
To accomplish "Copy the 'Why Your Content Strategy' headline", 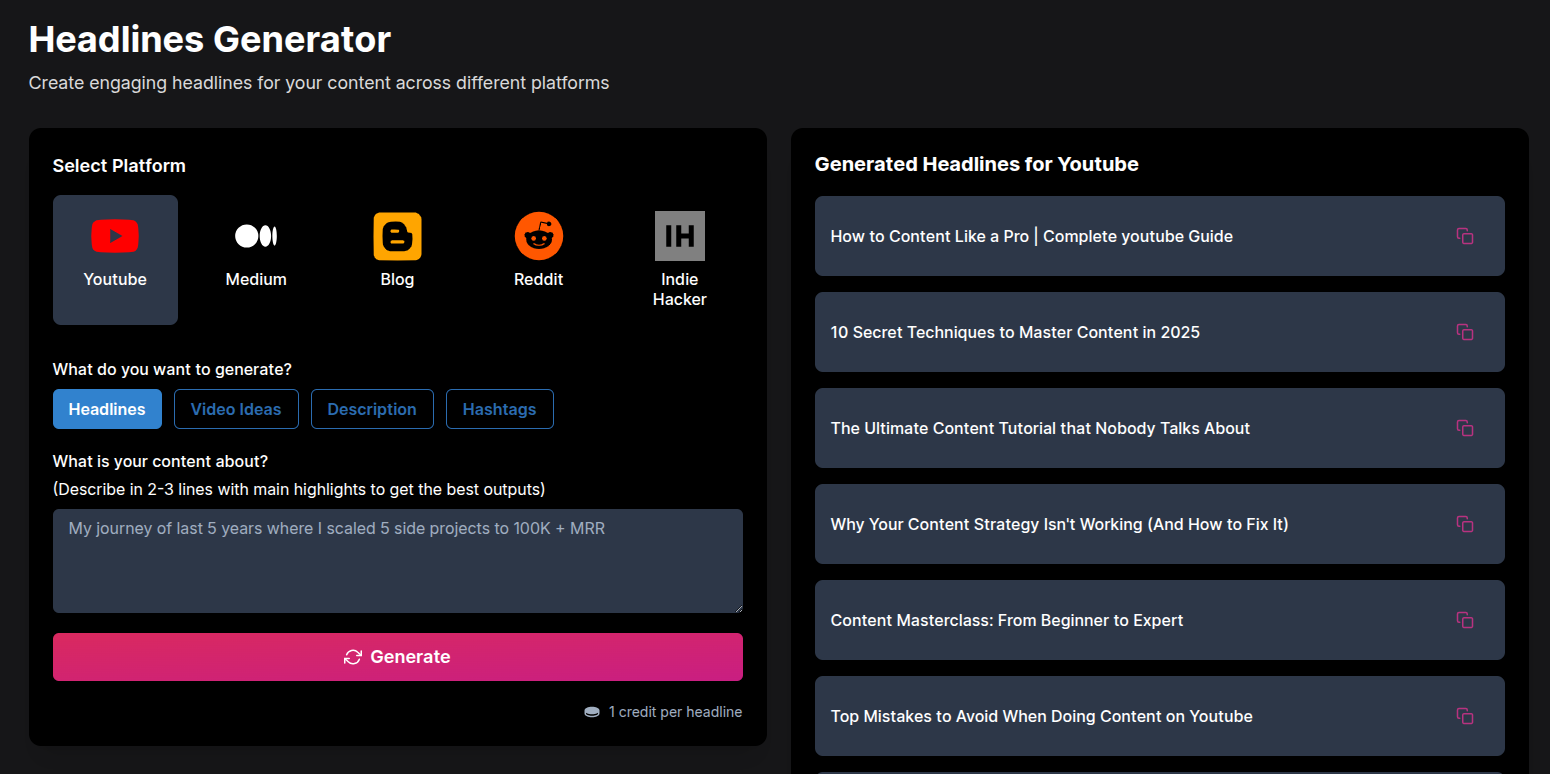I will [x=1464, y=524].
